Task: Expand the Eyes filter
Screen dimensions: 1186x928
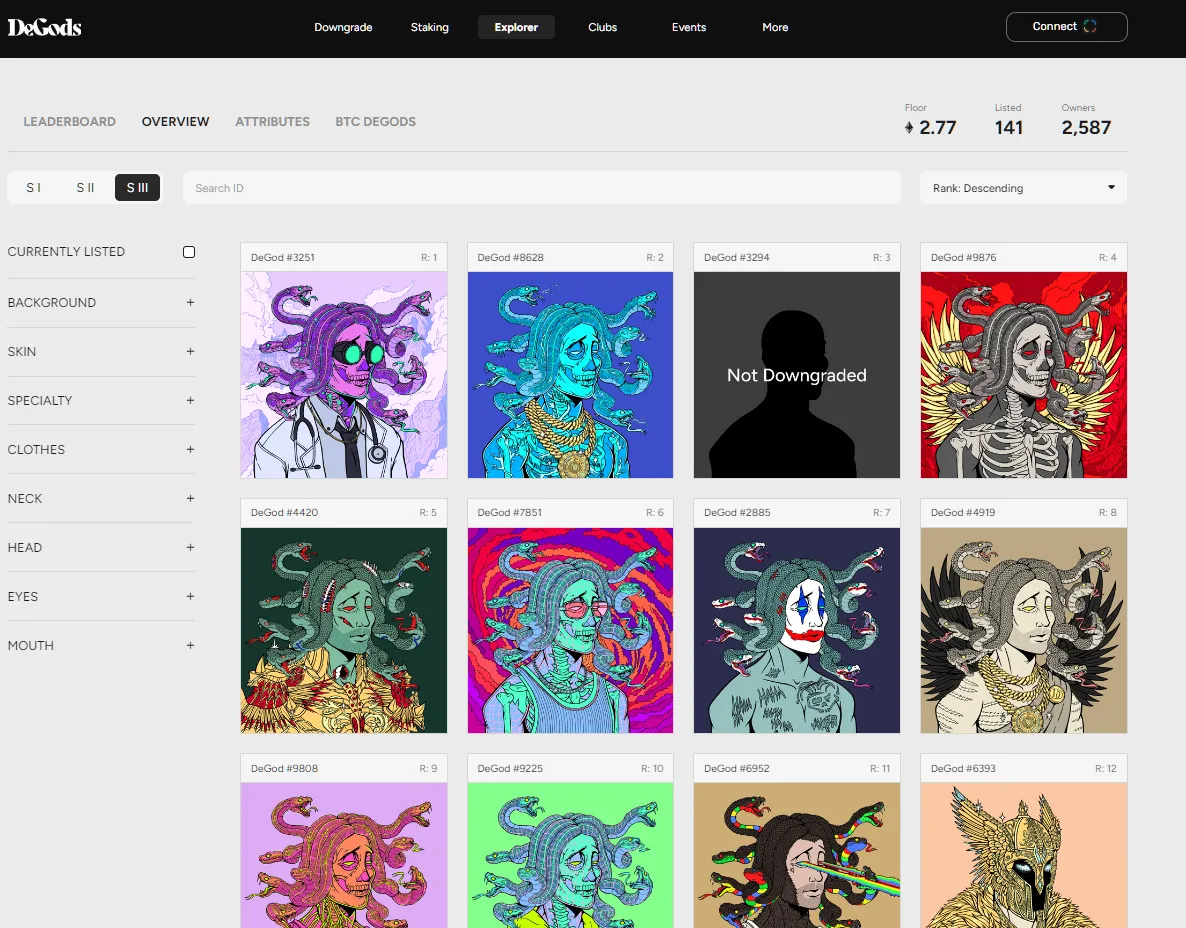Action: [101, 597]
